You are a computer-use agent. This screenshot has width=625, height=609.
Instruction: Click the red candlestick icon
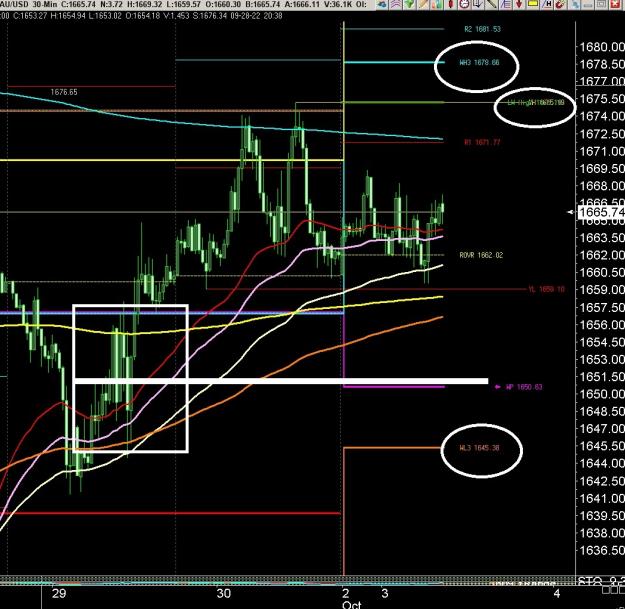click(451, 4)
